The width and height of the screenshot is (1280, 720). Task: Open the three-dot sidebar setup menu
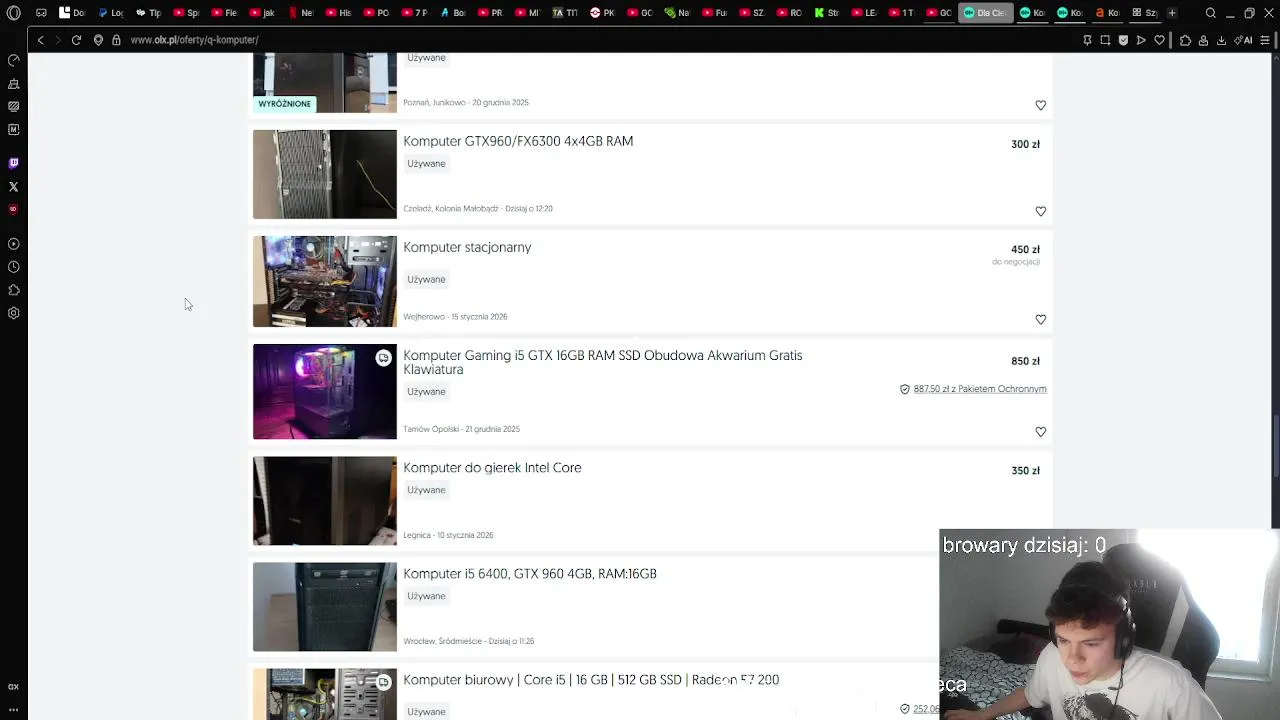click(x=13, y=710)
